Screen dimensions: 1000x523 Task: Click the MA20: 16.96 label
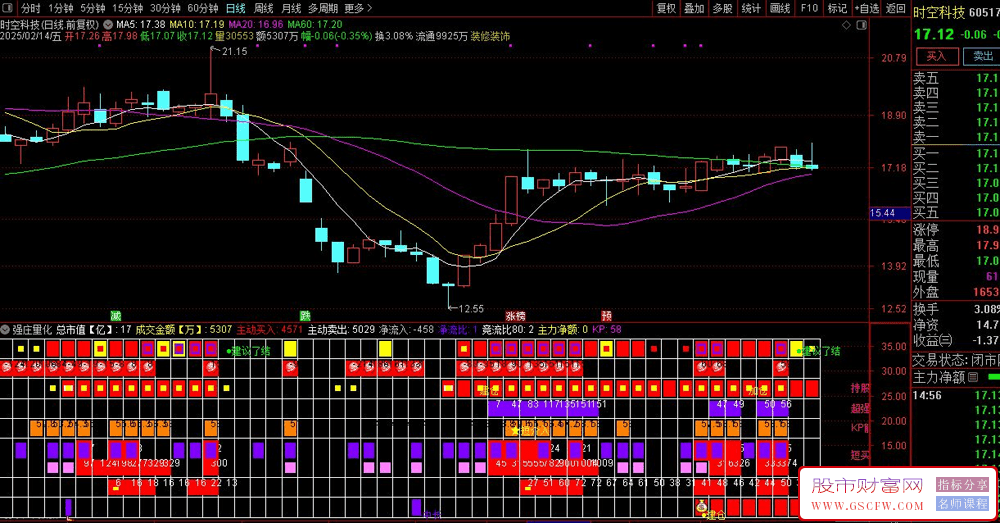(x=256, y=24)
